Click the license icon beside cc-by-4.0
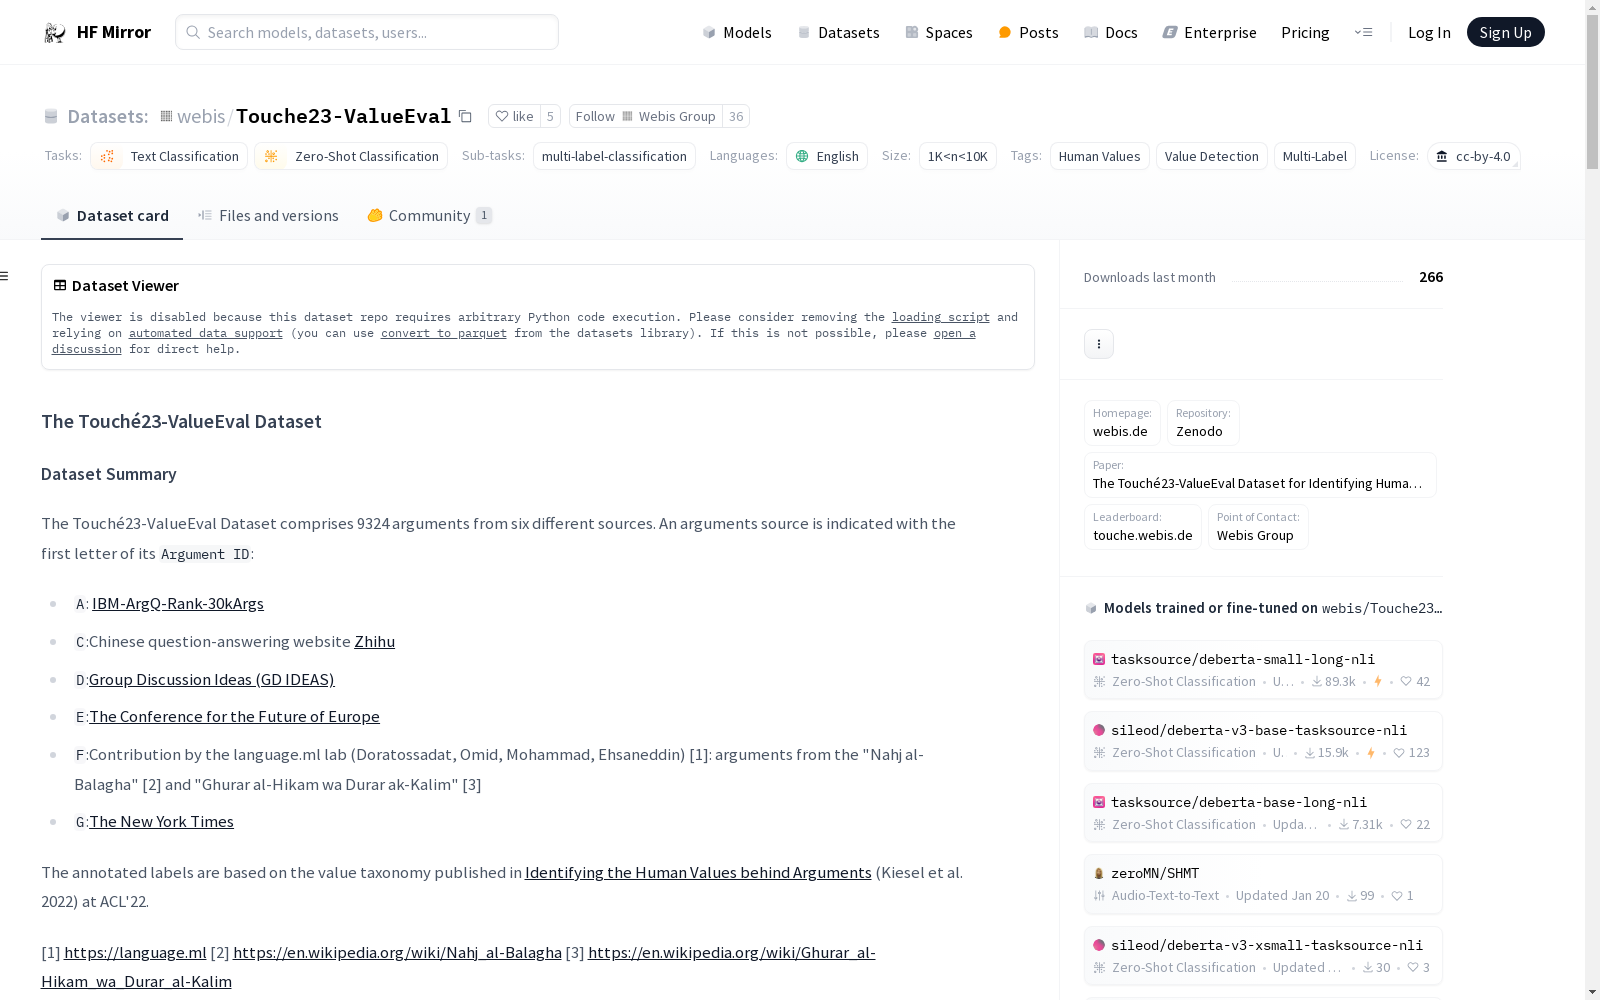Viewport: 1600px width, 1000px height. pyautogui.click(x=1442, y=156)
